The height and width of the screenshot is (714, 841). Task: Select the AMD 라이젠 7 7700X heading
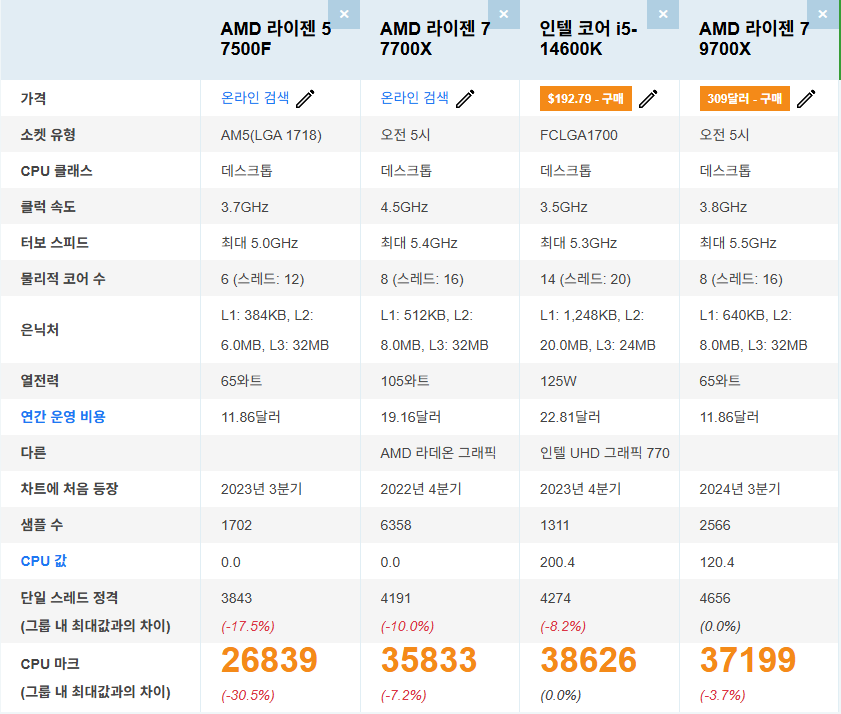pos(435,39)
